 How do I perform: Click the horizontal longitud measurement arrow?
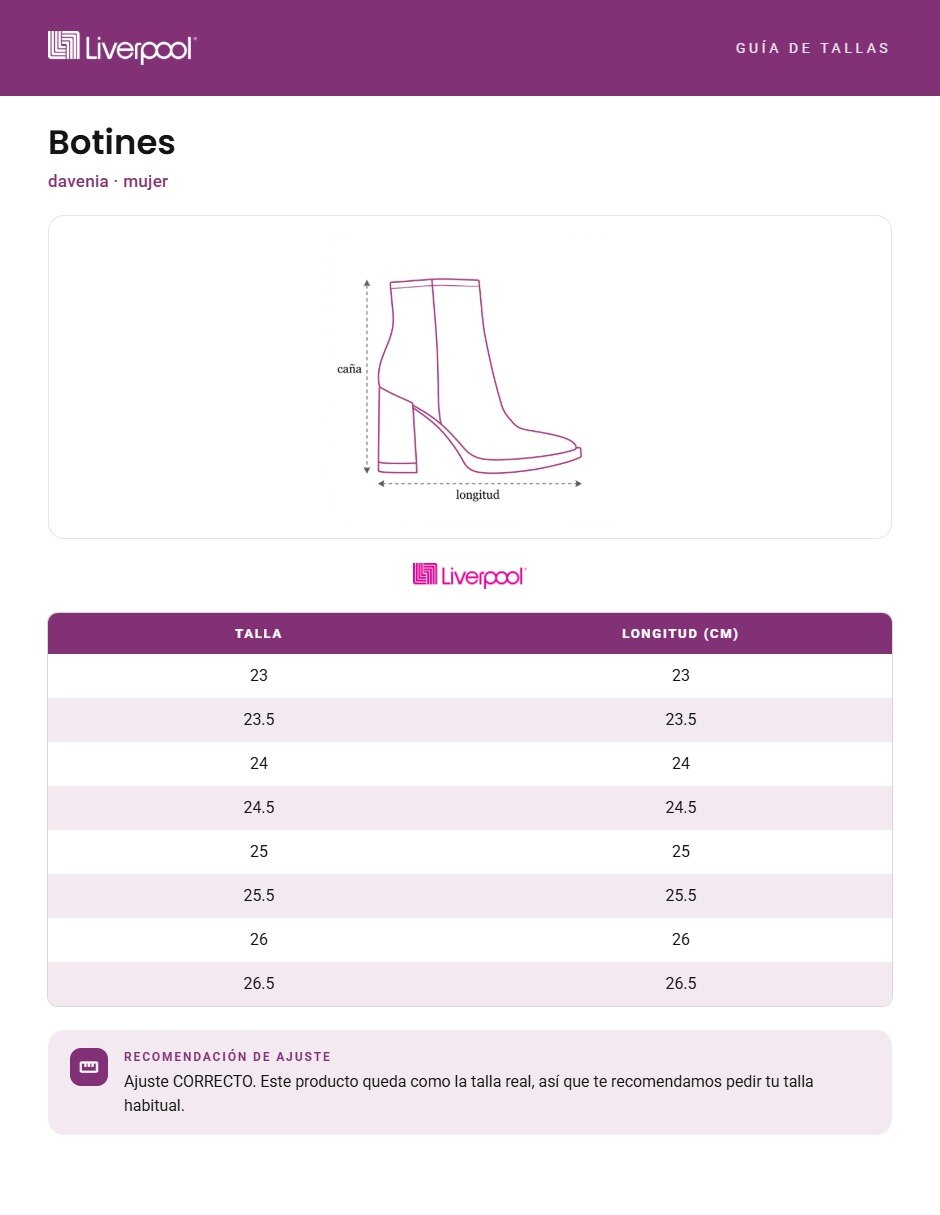(x=479, y=483)
